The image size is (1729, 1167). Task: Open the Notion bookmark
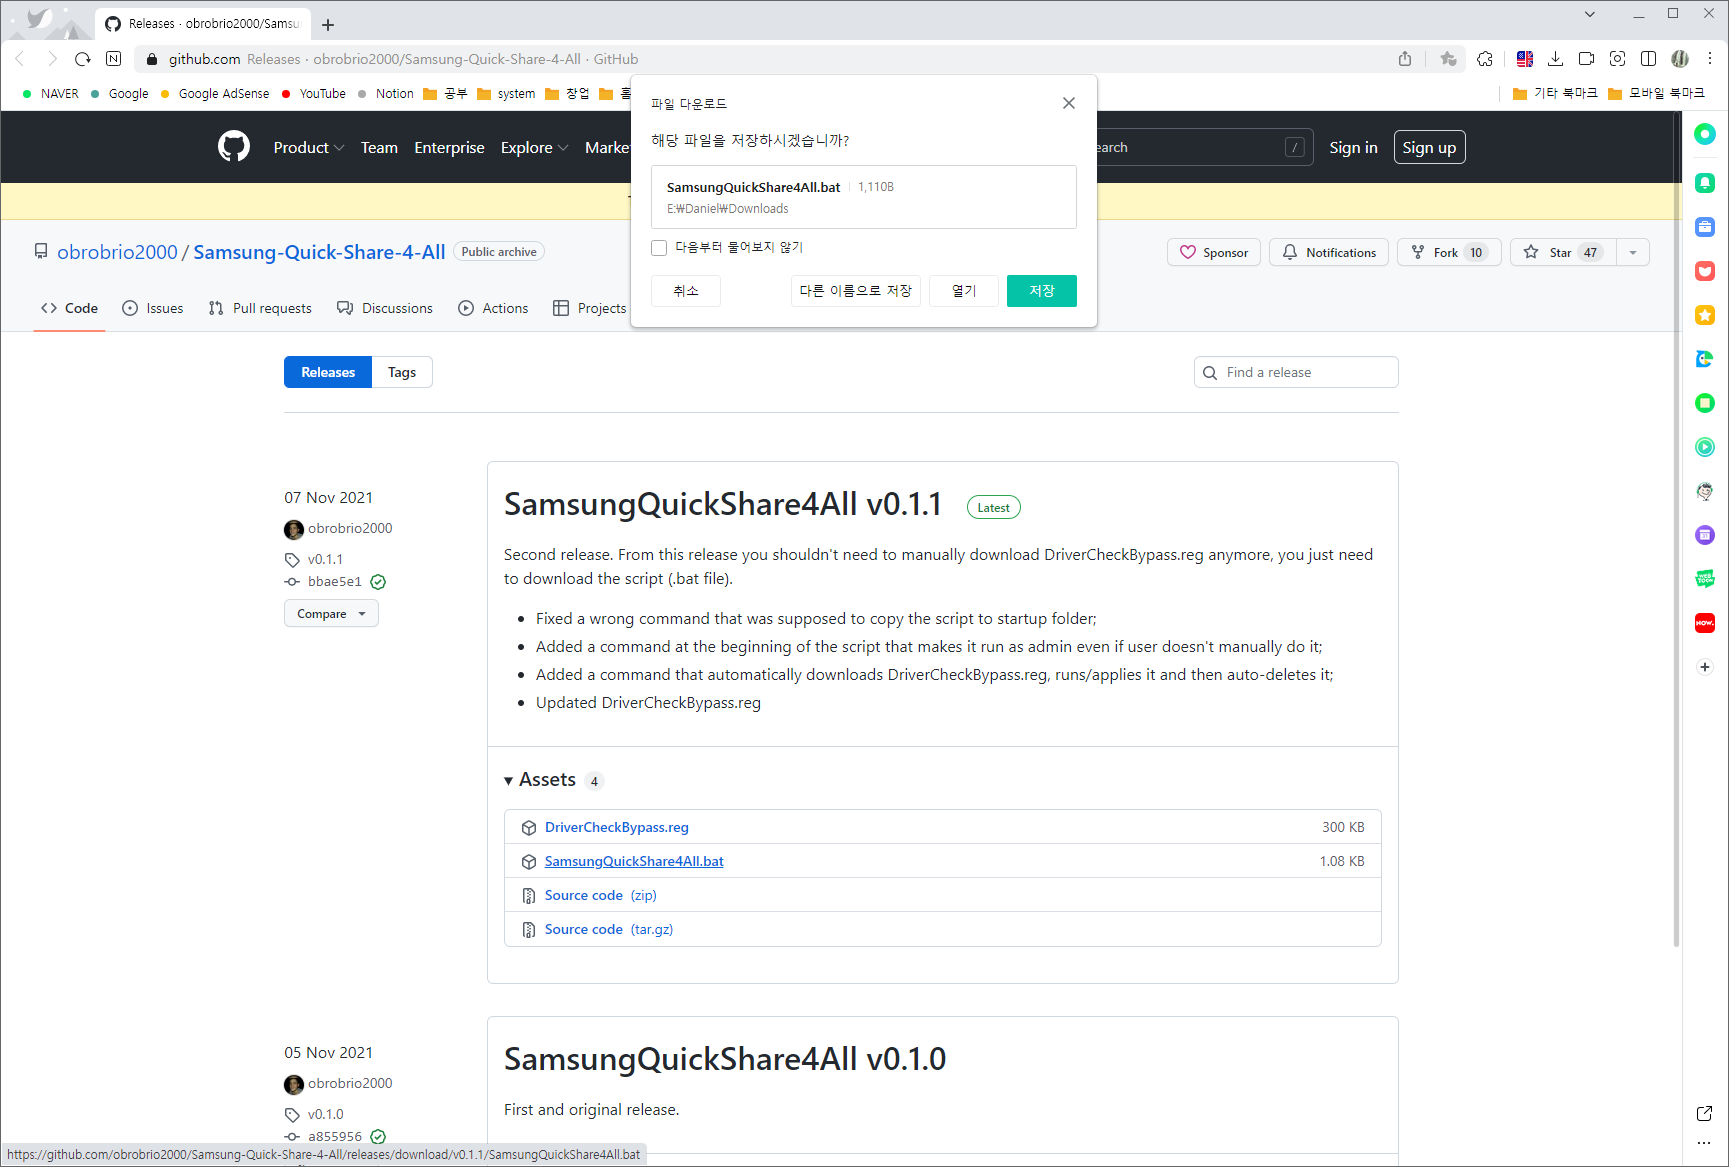coord(386,93)
